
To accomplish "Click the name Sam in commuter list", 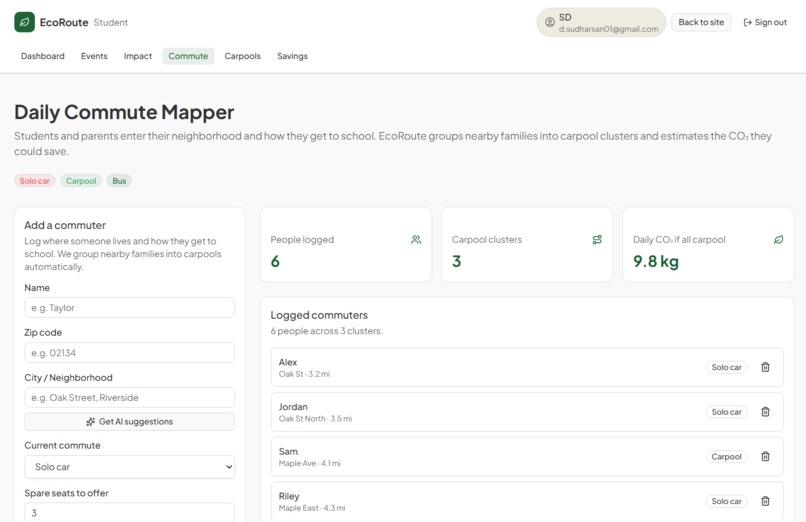I will 288,452.
